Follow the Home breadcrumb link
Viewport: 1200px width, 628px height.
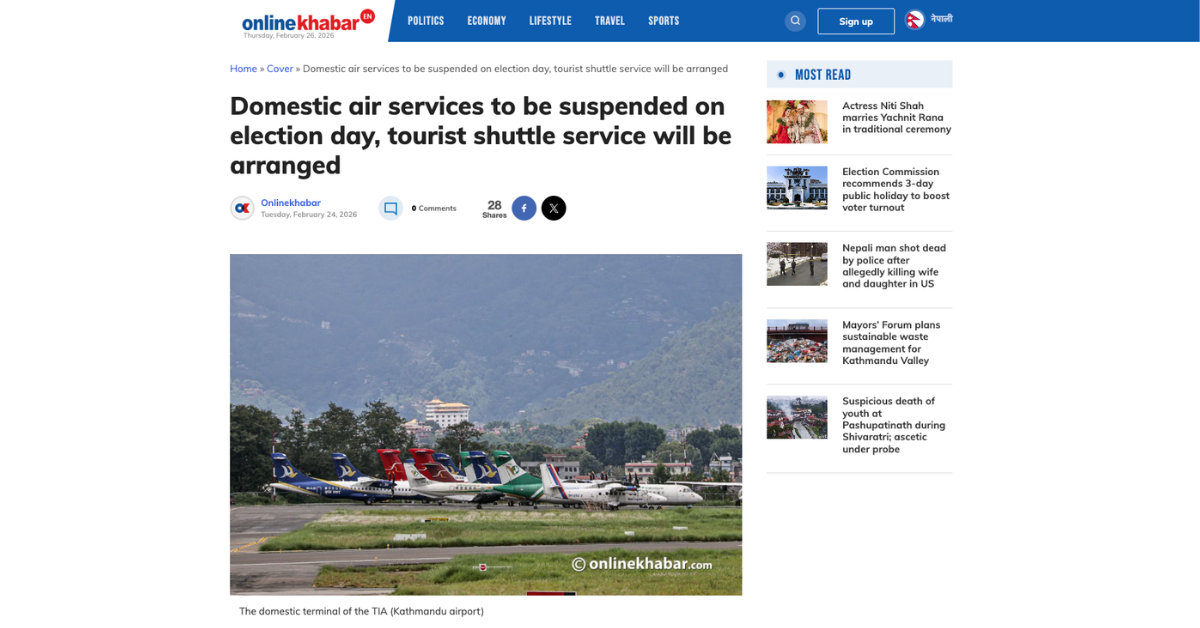click(x=243, y=69)
